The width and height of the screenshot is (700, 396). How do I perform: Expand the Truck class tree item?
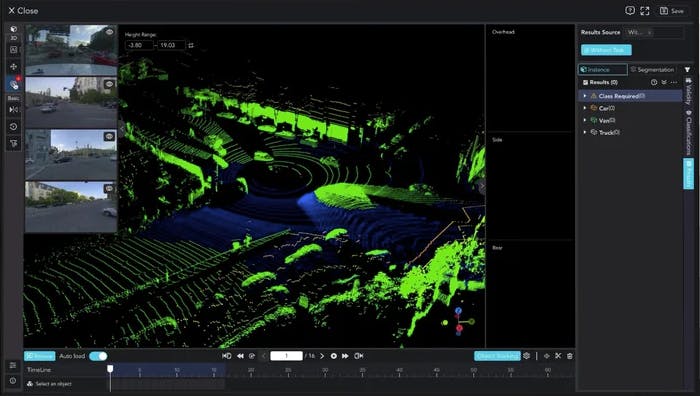(585, 132)
